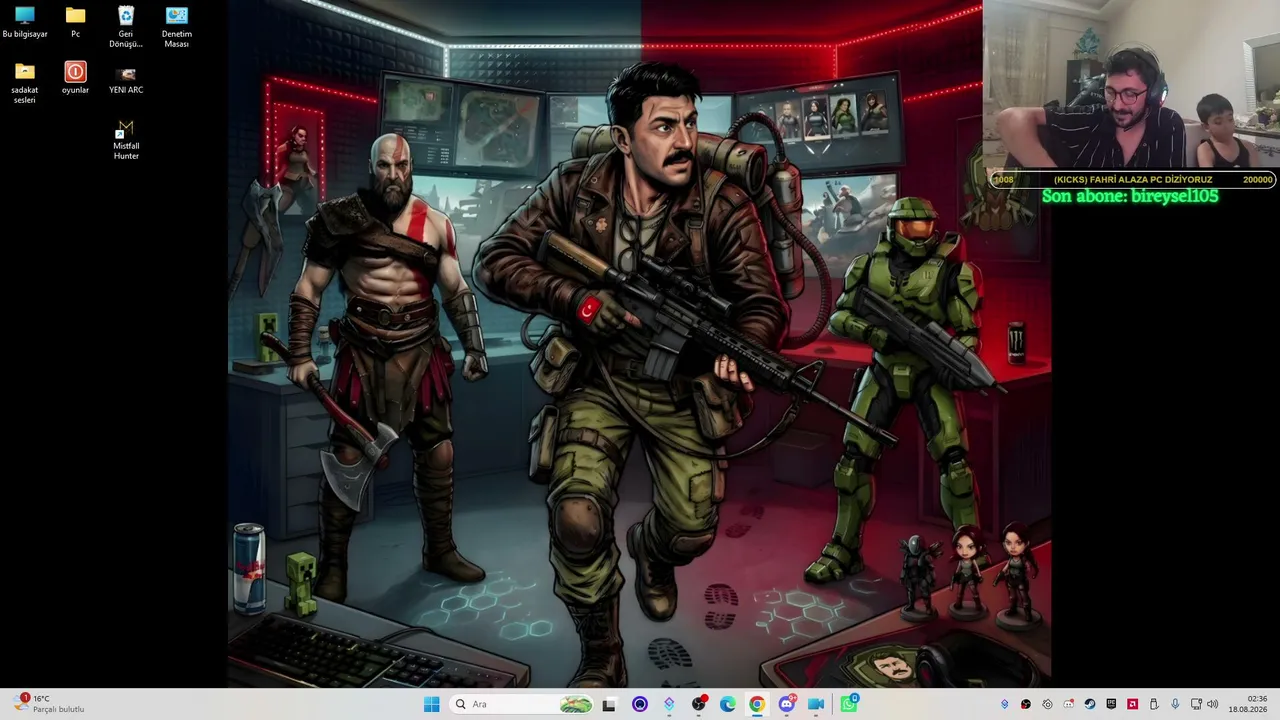The height and width of the screenshot is (720, 1280).
Task: Open the purple layered diamond taskbar app
Action: coord(669,704)
